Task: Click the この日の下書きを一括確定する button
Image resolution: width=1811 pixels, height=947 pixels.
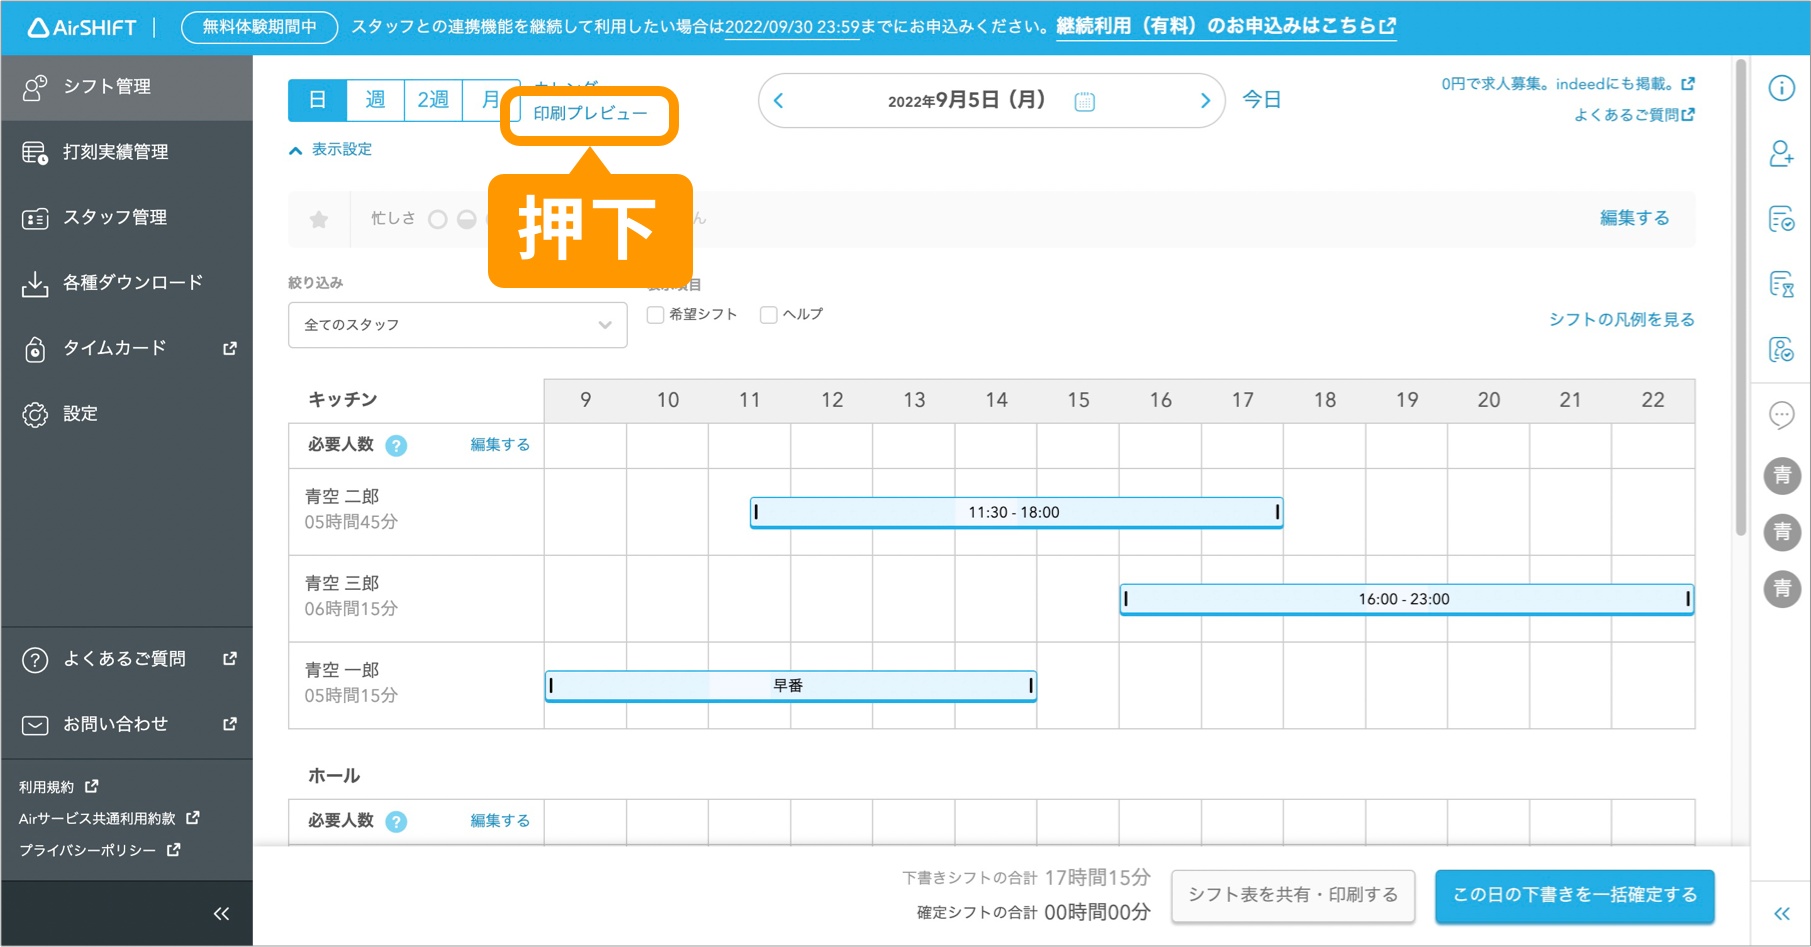Action: click(x=1574, y=895)
